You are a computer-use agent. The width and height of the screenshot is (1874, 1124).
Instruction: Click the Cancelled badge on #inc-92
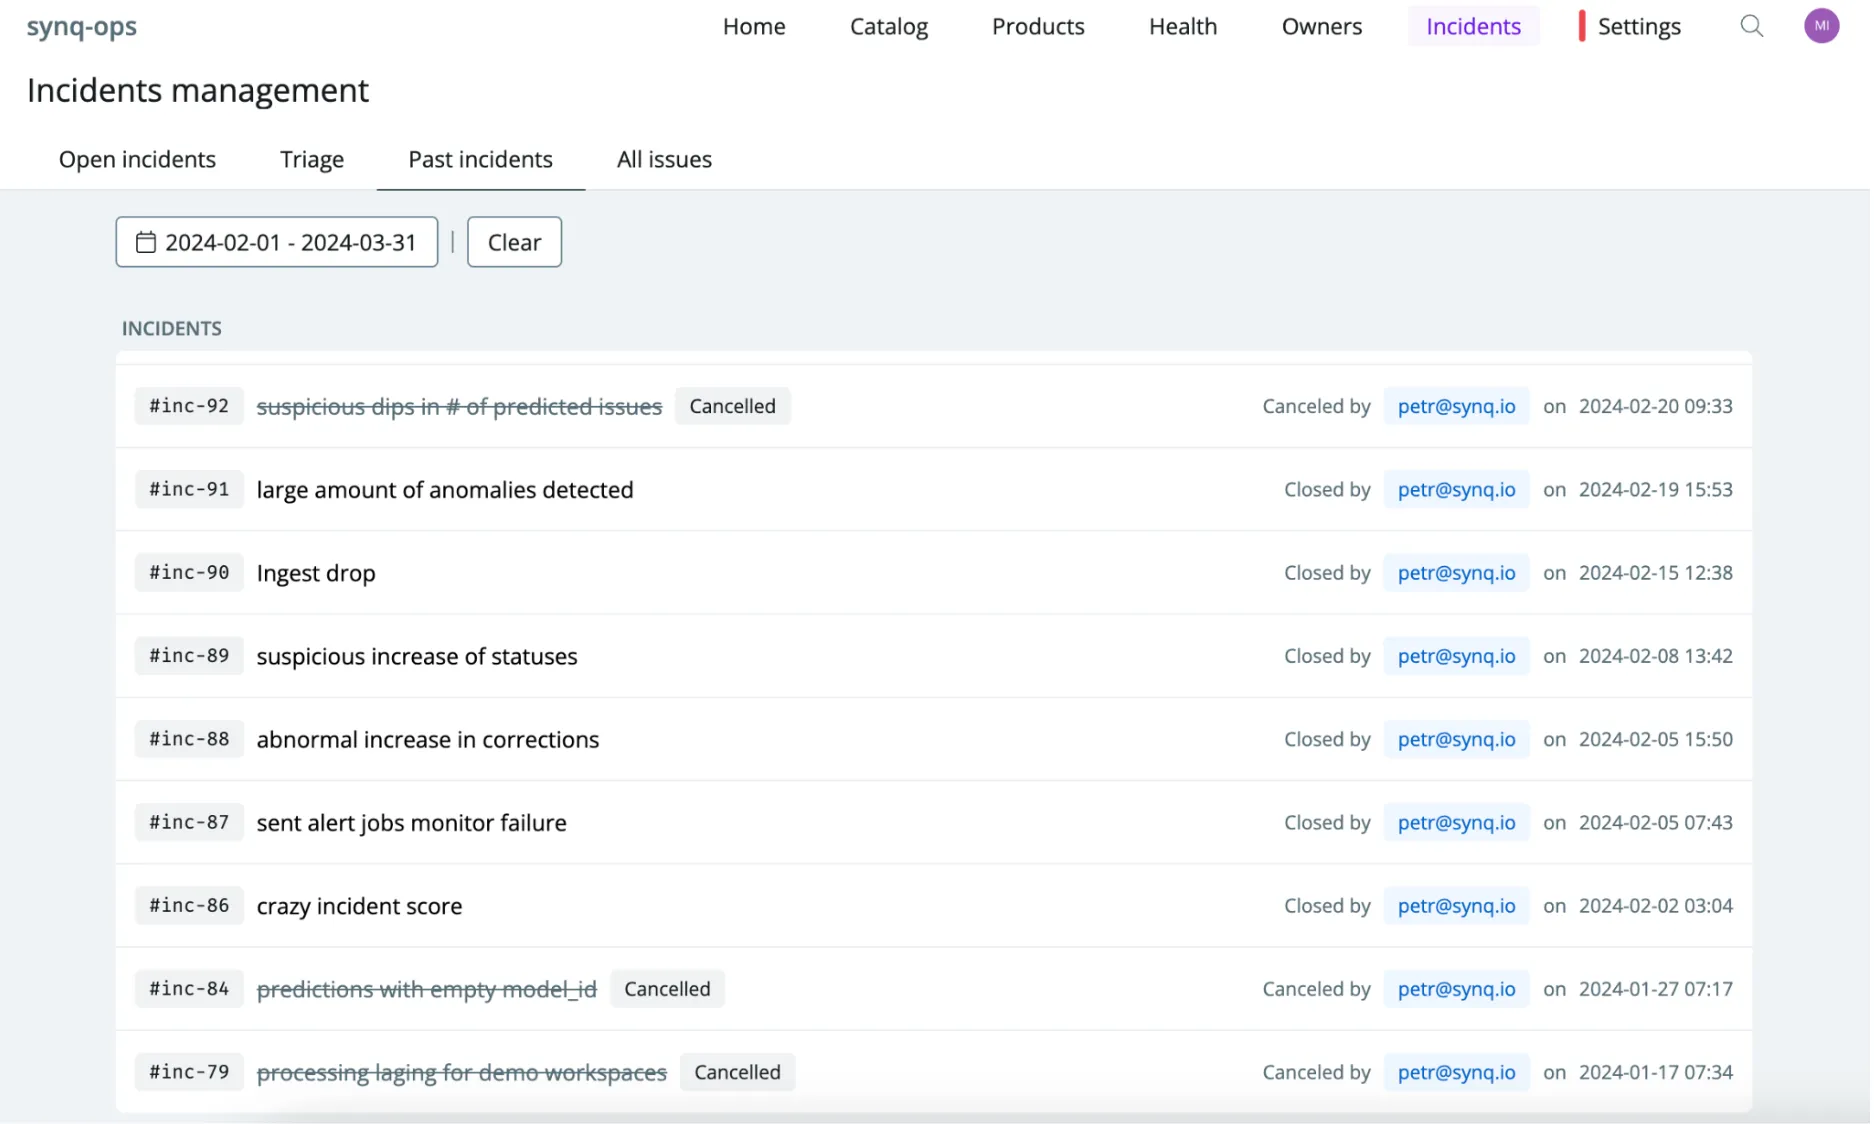(x=733, y=406)
